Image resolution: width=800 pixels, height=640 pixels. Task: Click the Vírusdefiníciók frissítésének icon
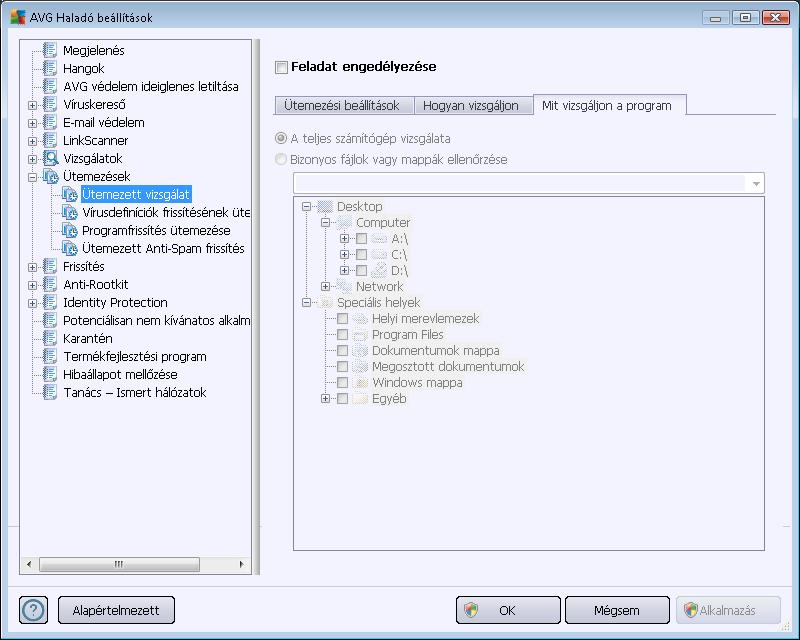point(69,212)
